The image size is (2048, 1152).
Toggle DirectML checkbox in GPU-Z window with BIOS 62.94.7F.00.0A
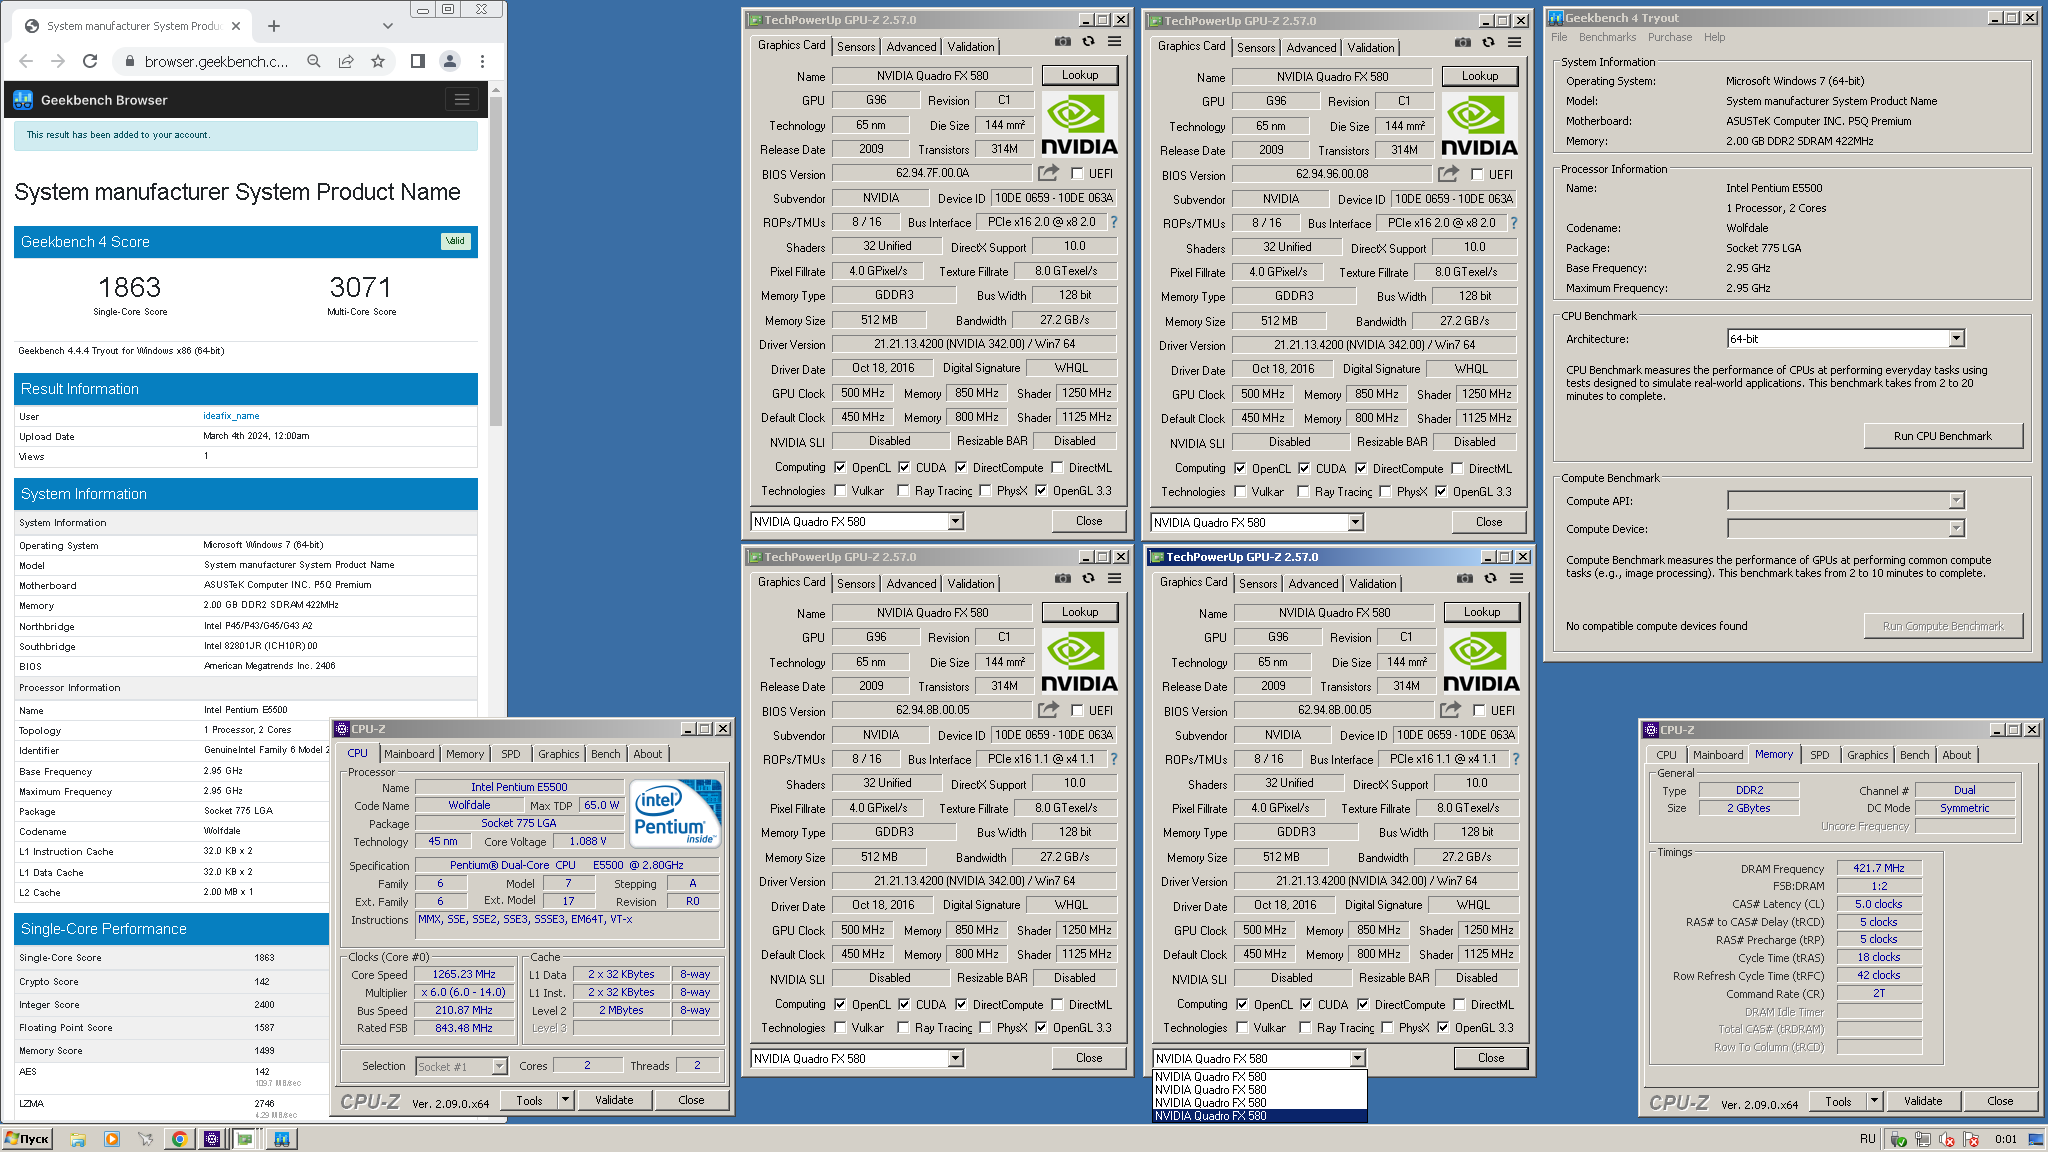(1057, 467)
